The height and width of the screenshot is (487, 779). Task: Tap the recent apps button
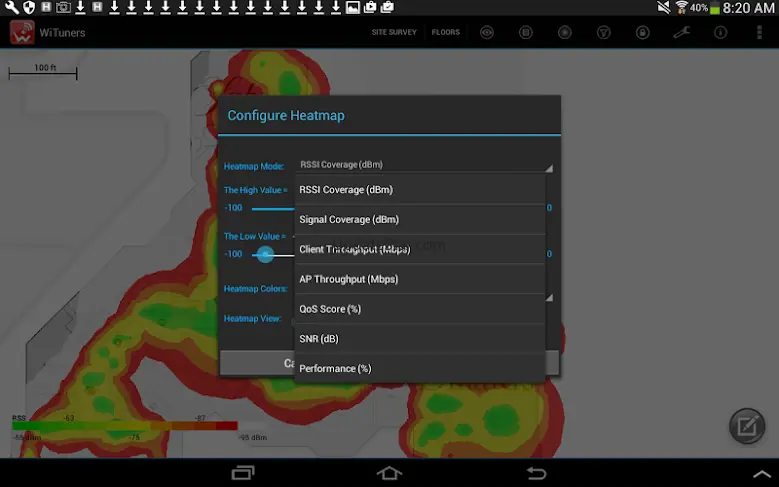point(243,473)
